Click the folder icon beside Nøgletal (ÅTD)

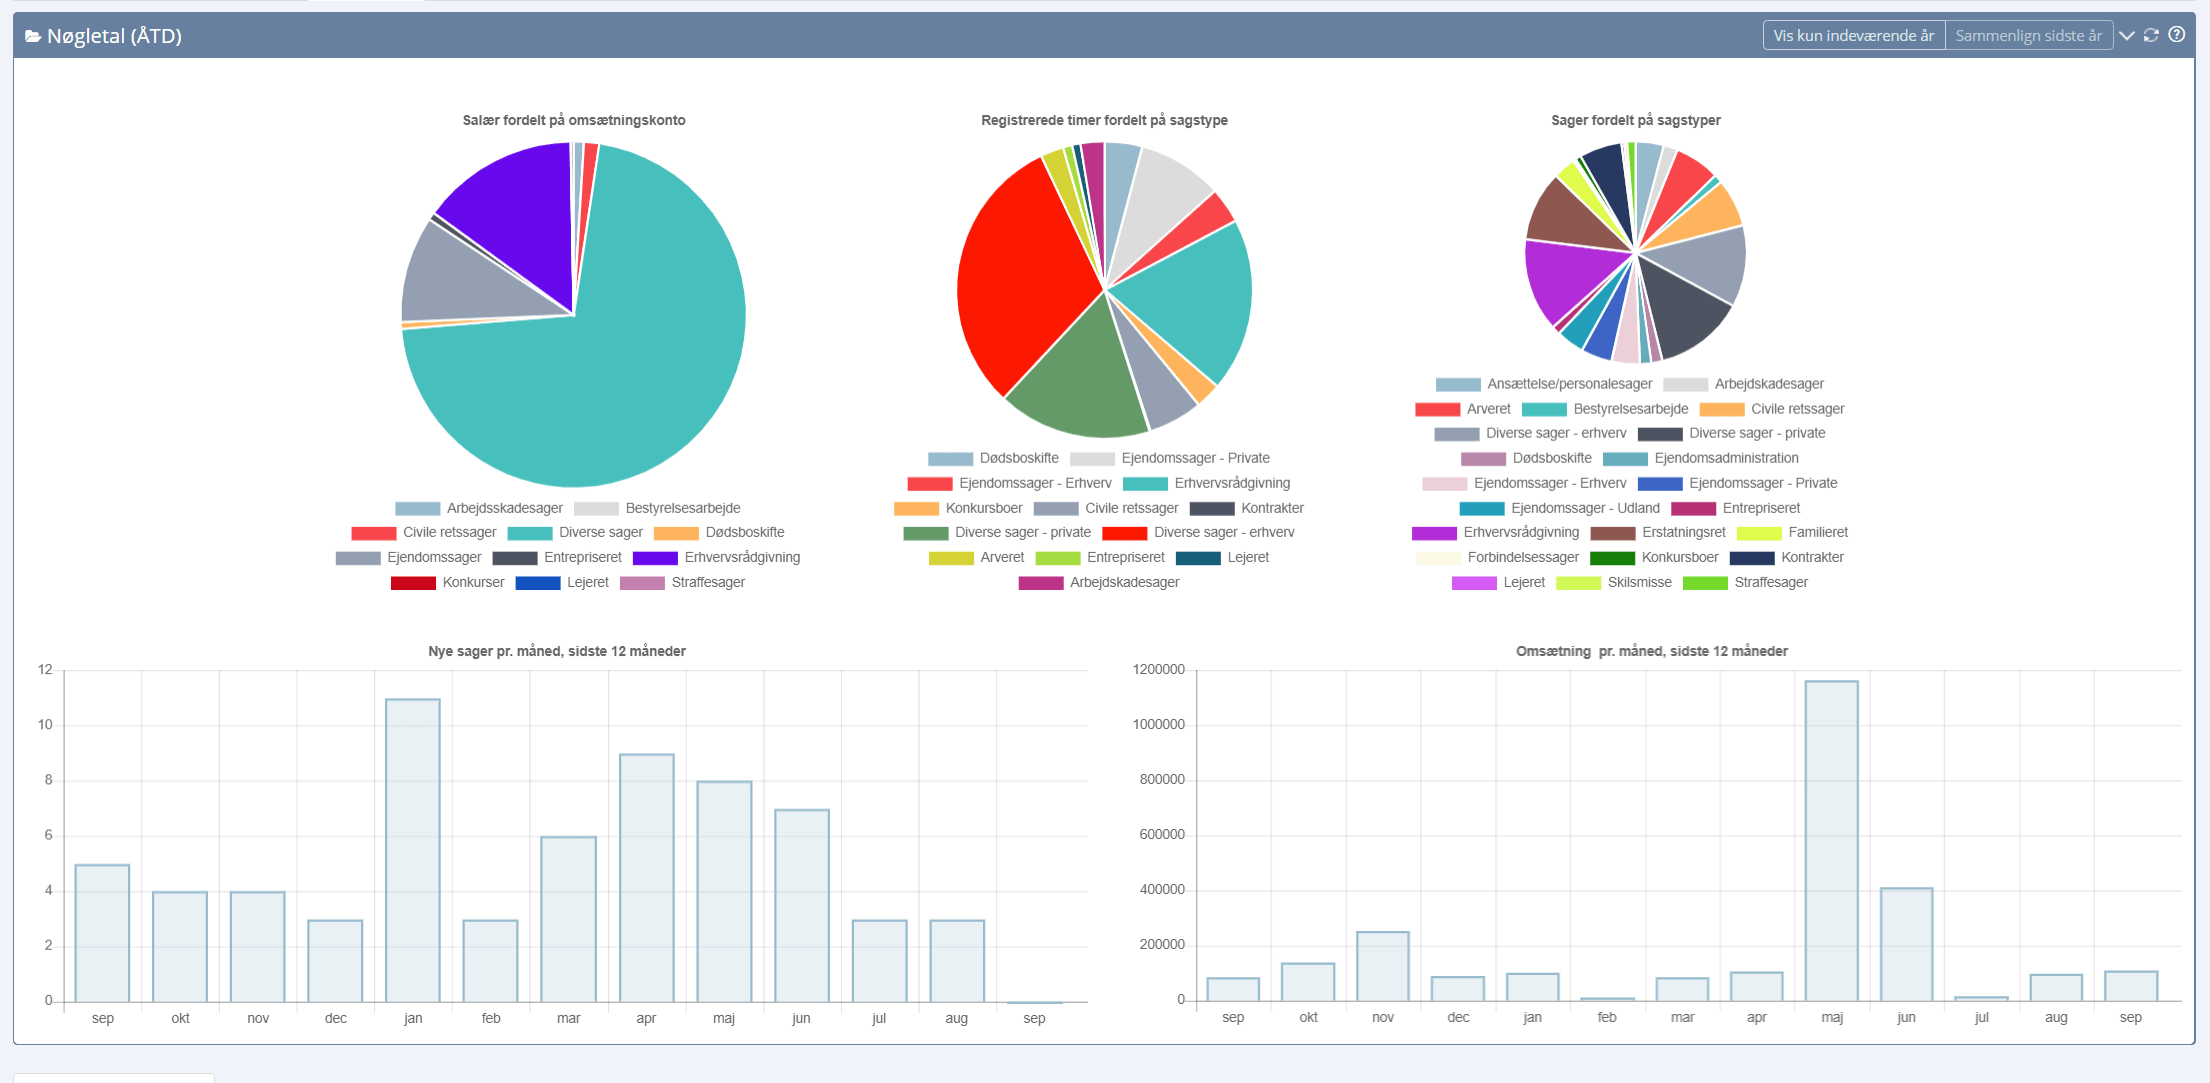[x=33, y=37]
